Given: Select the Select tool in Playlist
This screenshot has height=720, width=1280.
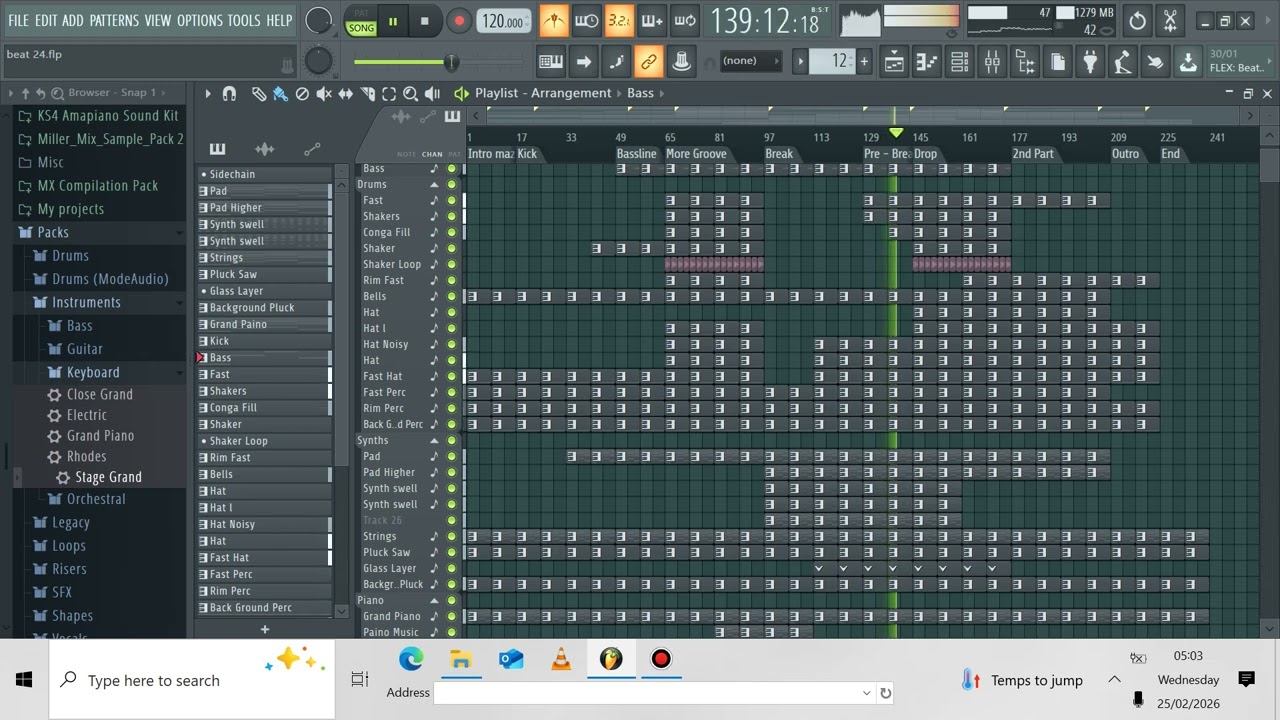Looking at the screenshot, I should point(389,93).
